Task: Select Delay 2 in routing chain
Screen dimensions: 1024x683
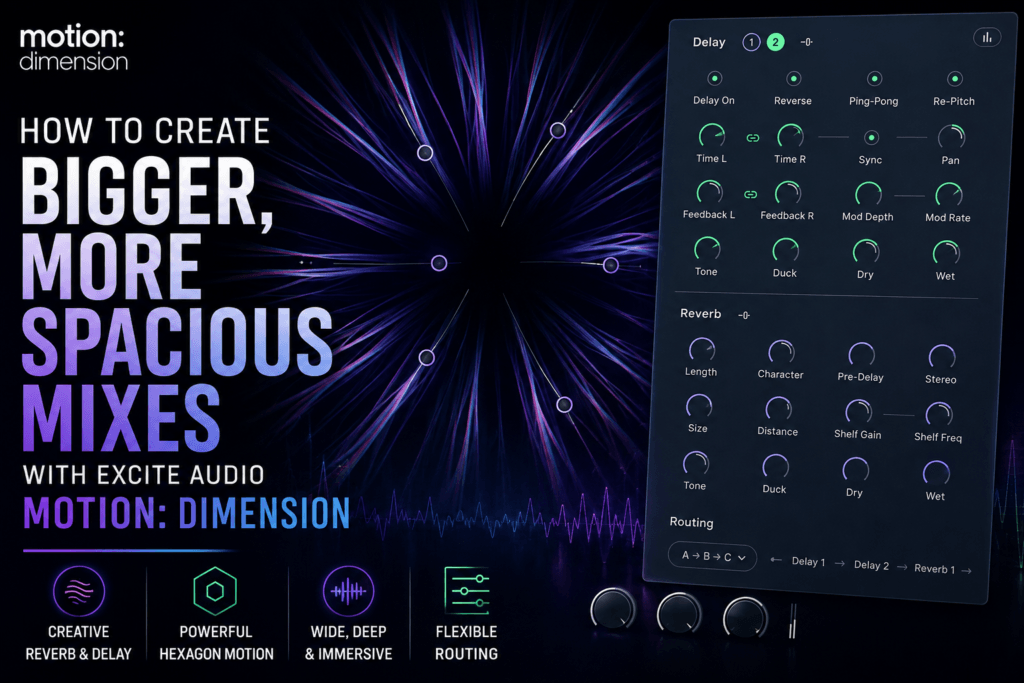Action: tap(871, 565)
